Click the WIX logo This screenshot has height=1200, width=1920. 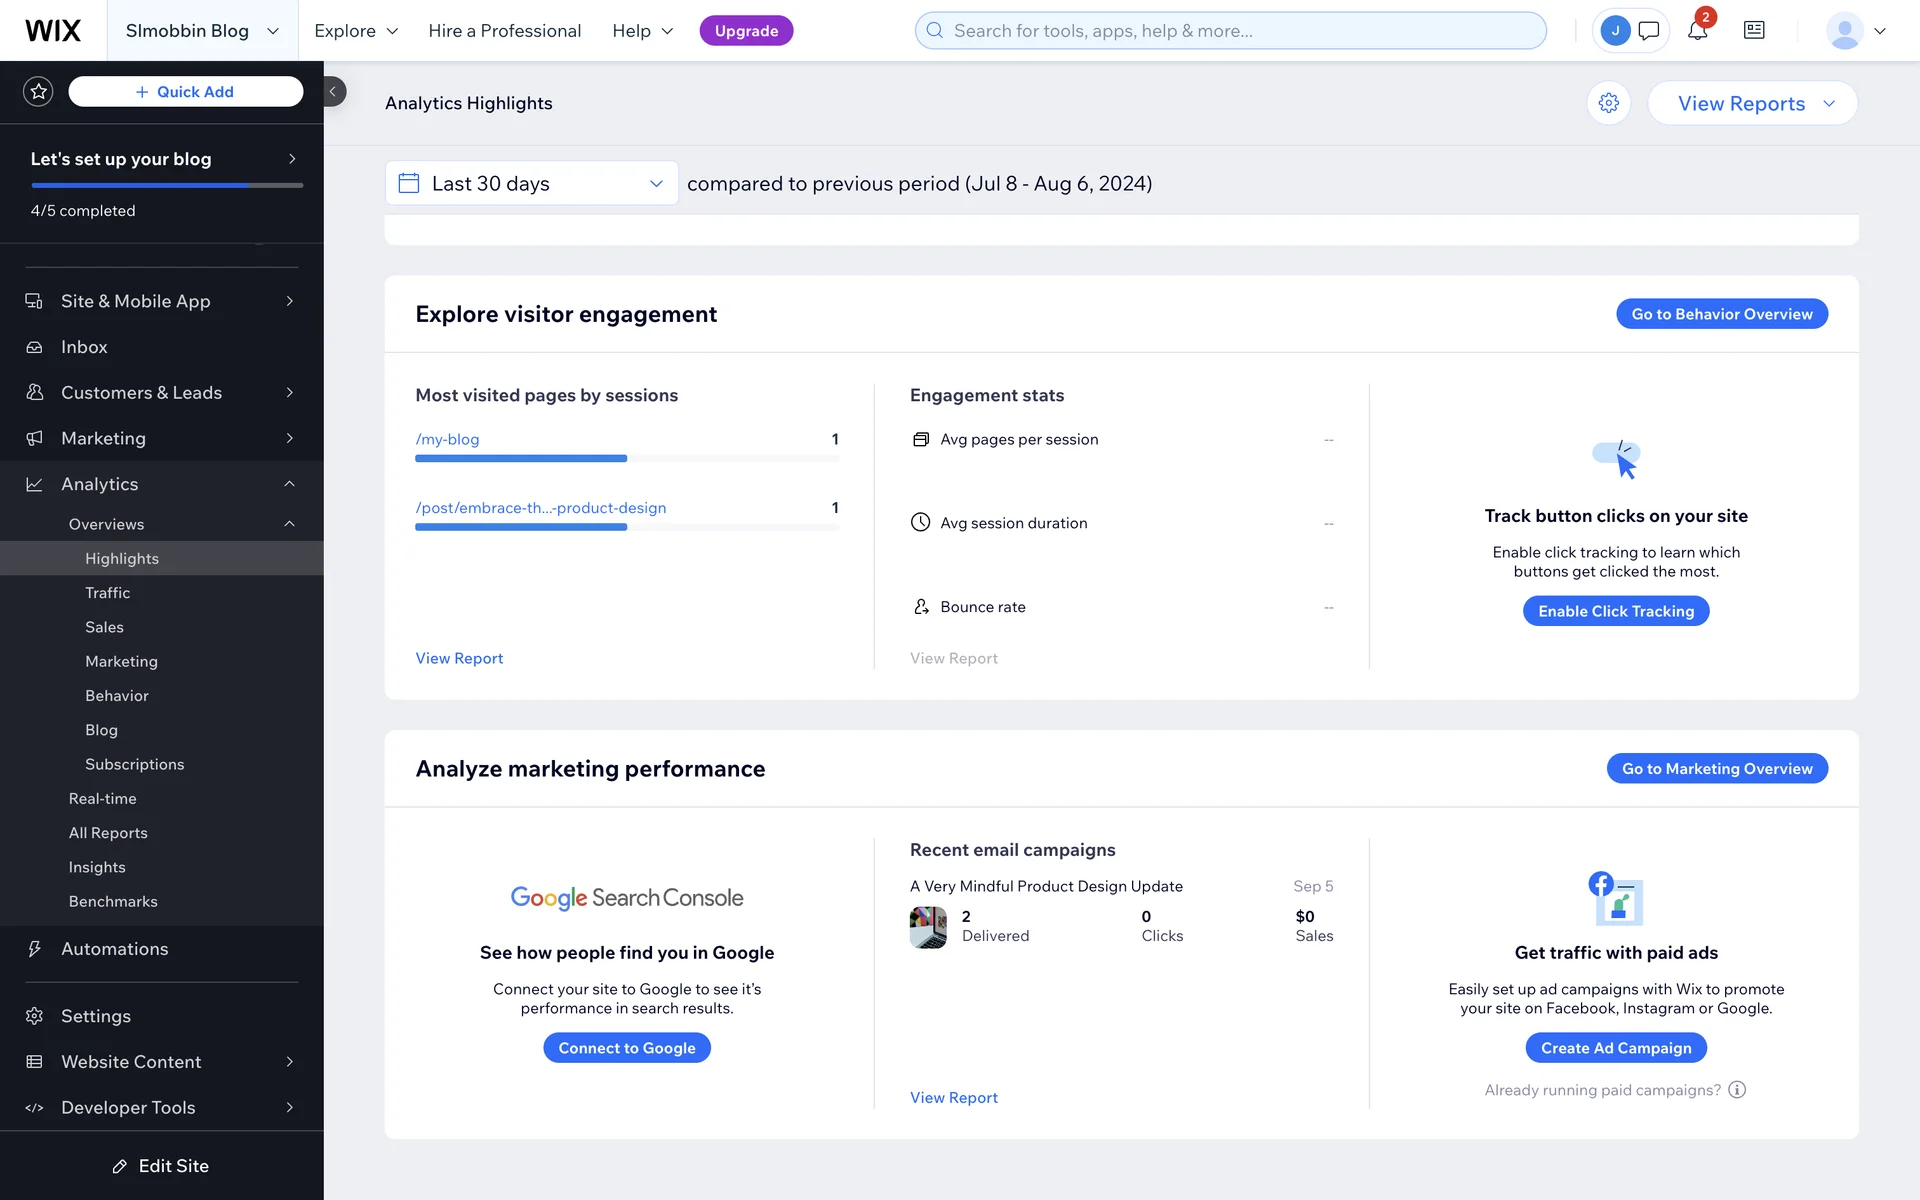(53, 31)
